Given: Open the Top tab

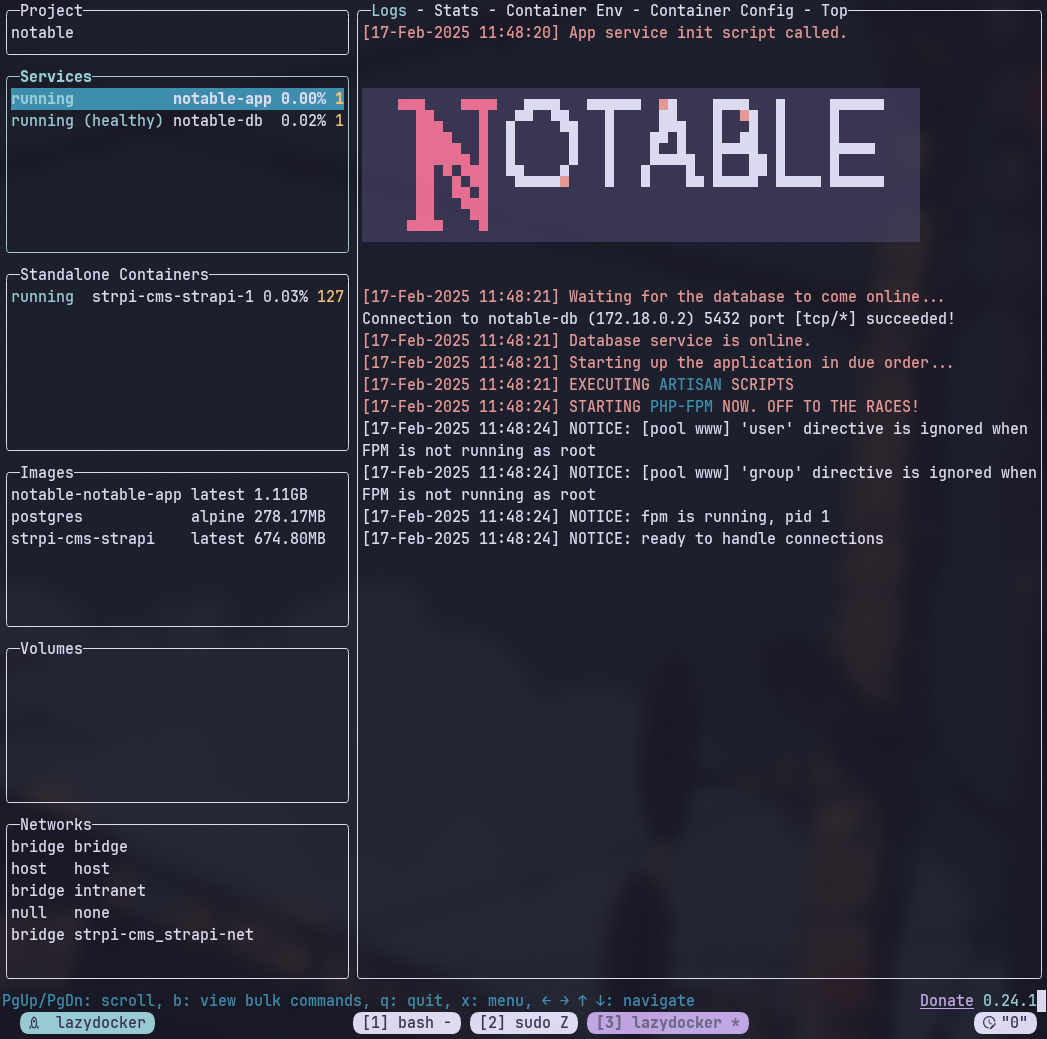Looking at the screenshot, I should [x=833, y=10].
